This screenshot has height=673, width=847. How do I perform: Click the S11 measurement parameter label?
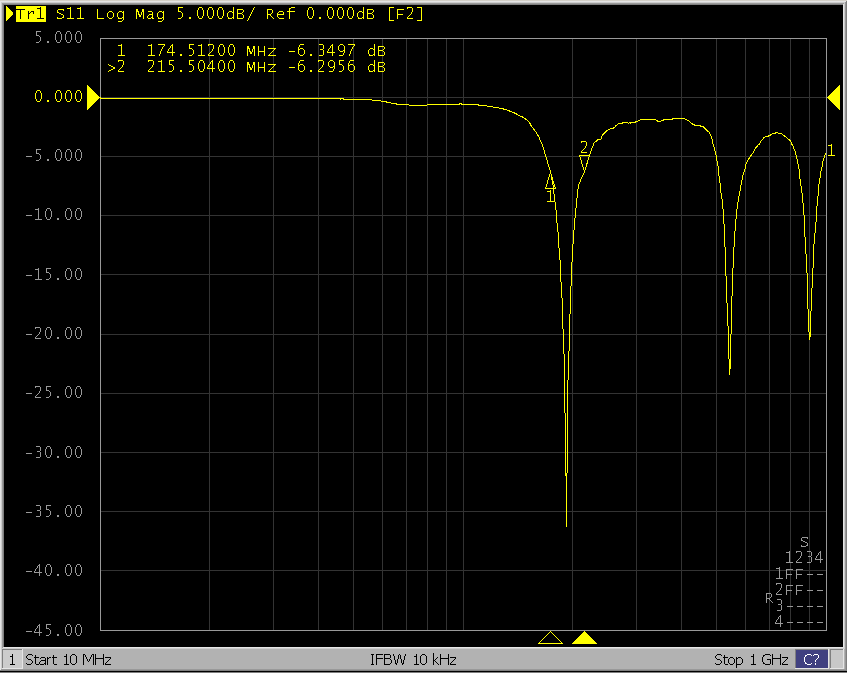(x=70, y=14)
